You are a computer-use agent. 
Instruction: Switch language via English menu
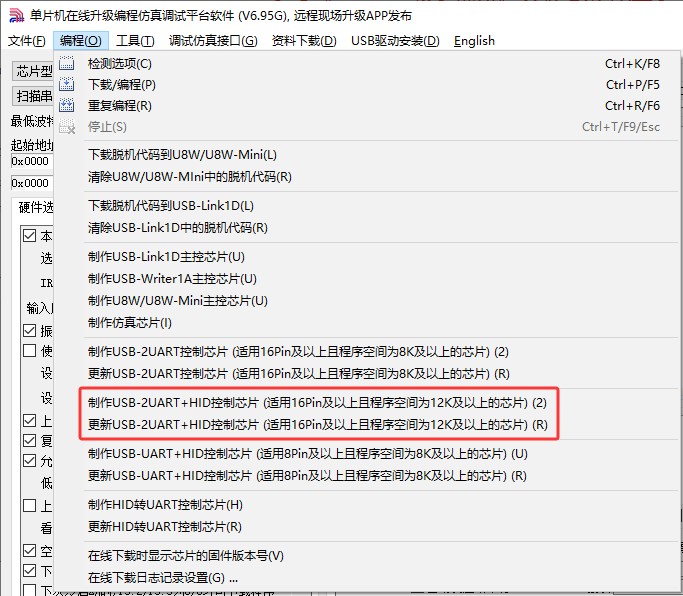point(474,41)
